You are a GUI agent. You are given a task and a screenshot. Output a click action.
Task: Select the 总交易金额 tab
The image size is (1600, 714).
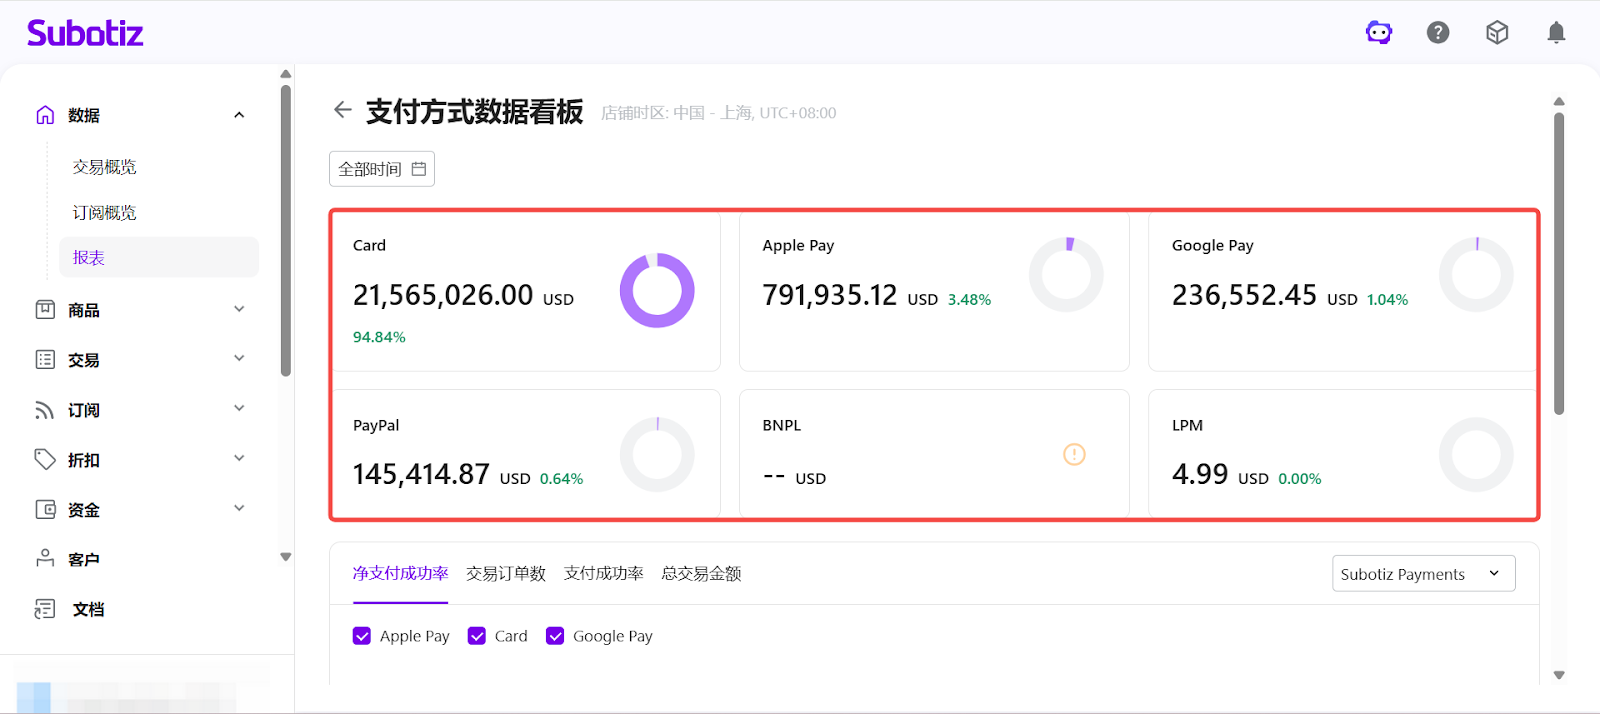701,574
